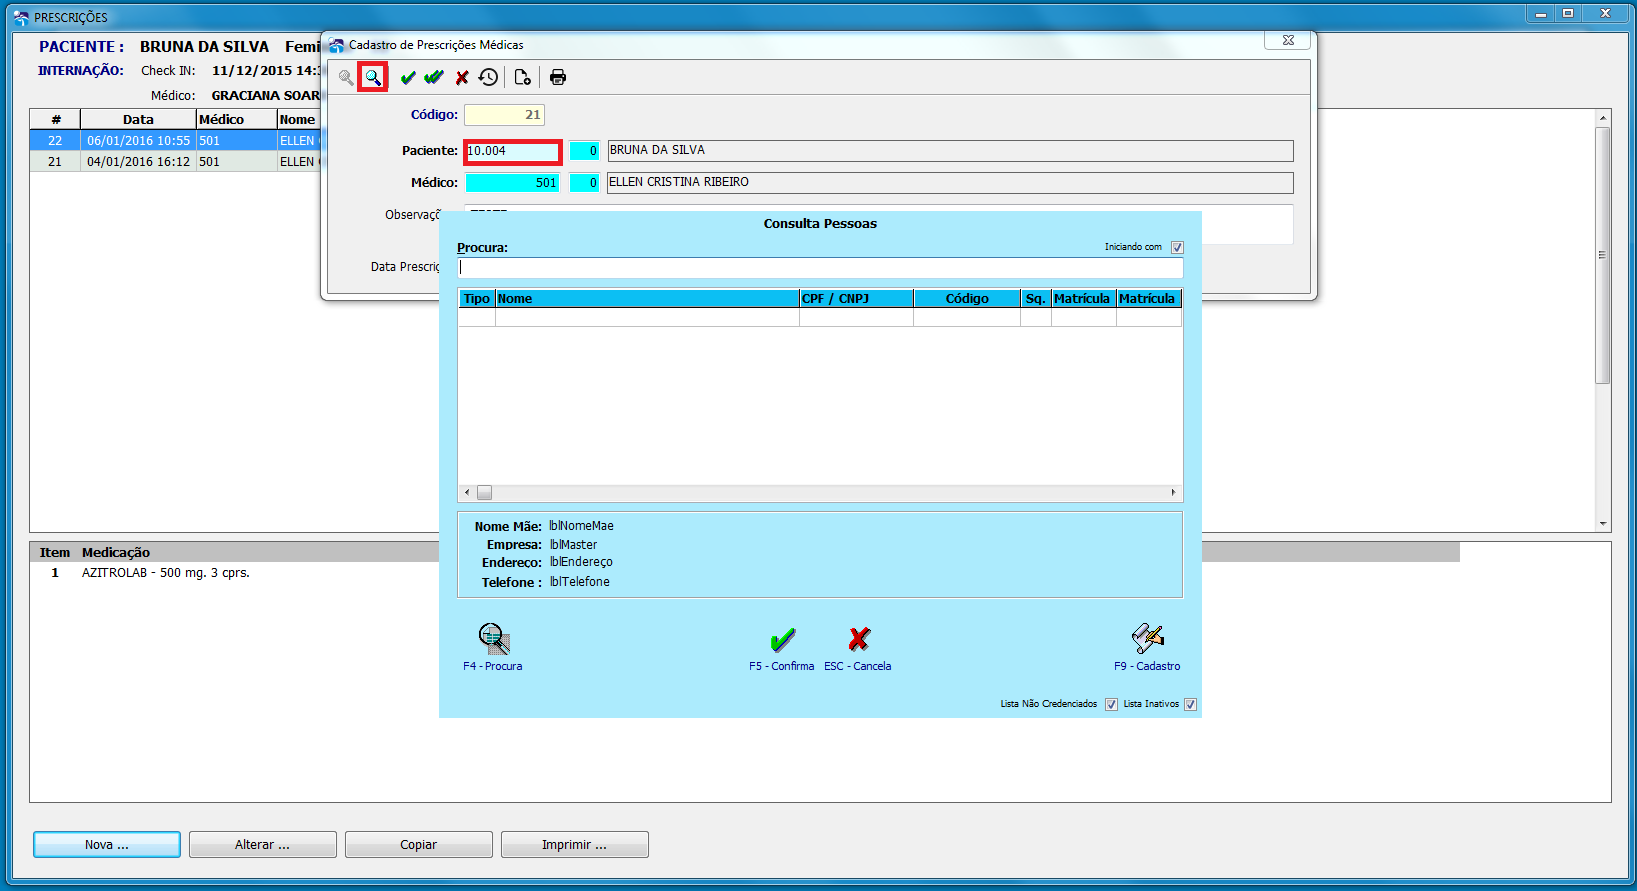Click the CPF / CNPJ column header
Screen dimensions: 1637x891
point(856,299)
